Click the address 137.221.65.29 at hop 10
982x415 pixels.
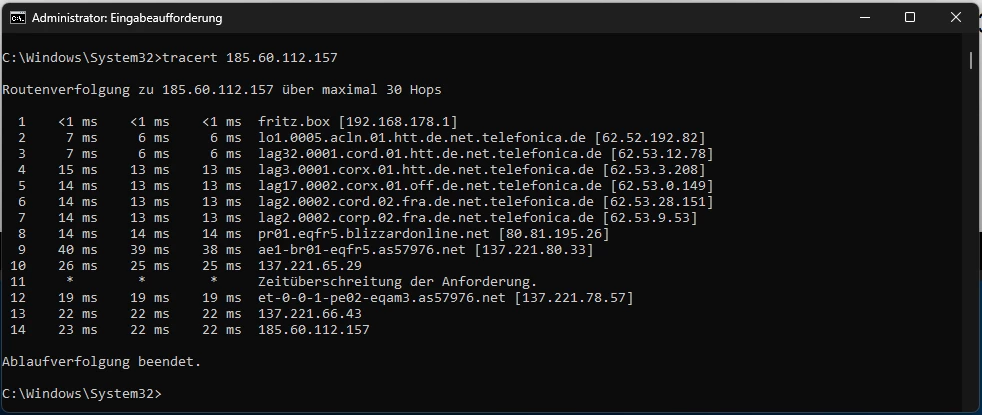tap(310, 265)
